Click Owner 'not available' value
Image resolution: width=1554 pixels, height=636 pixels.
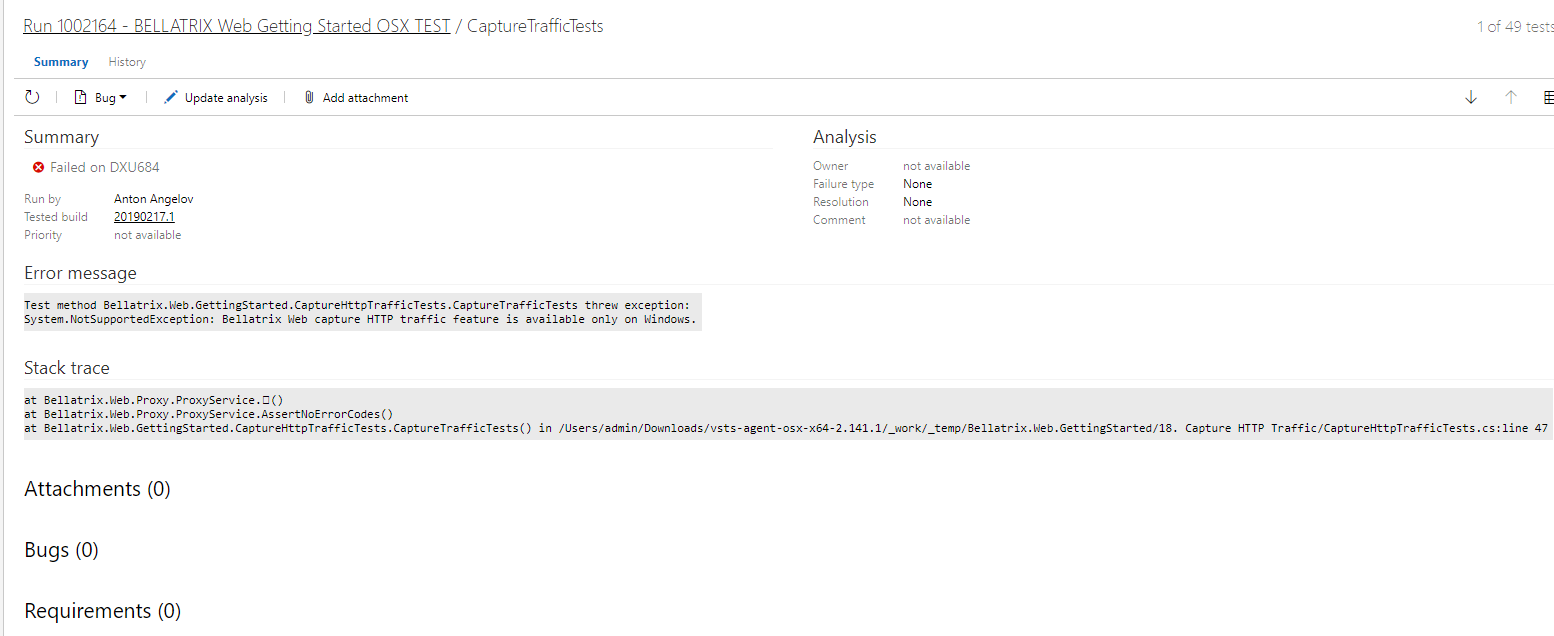(x=936, y=166)
